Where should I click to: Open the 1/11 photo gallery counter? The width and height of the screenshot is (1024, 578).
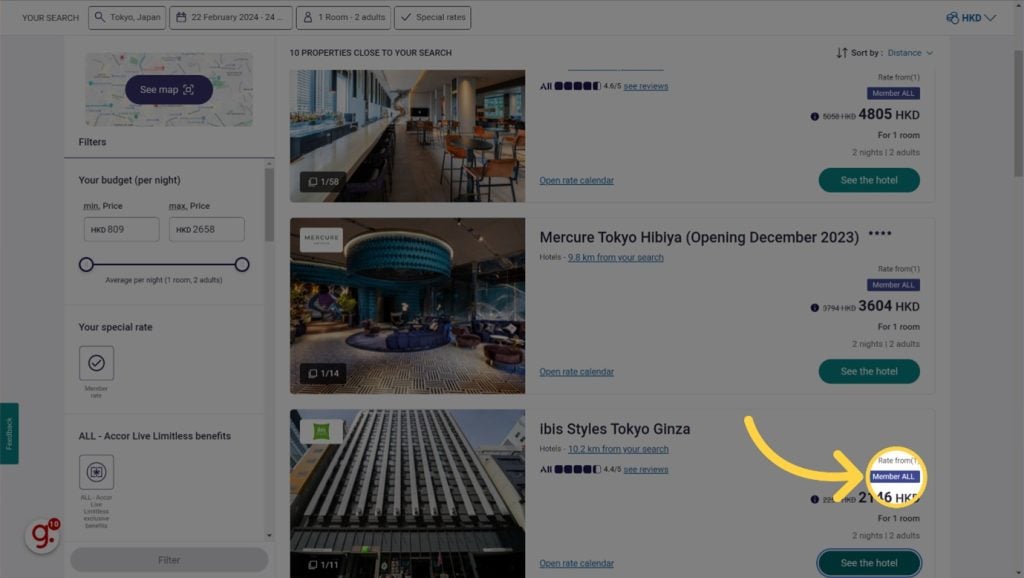click(x=323, y=564)
